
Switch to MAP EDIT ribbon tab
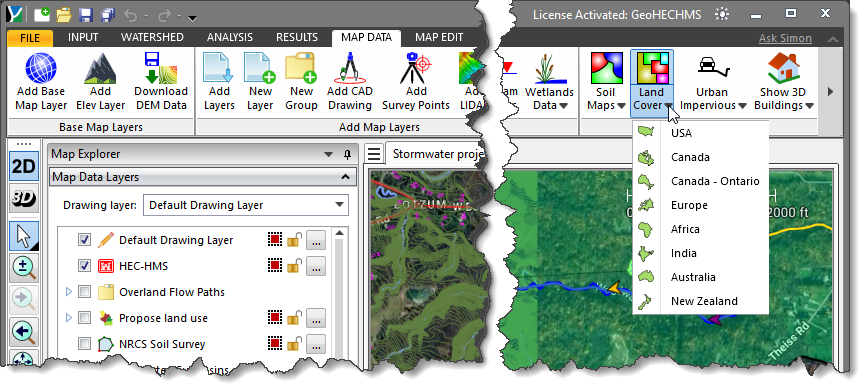point(439,37)
